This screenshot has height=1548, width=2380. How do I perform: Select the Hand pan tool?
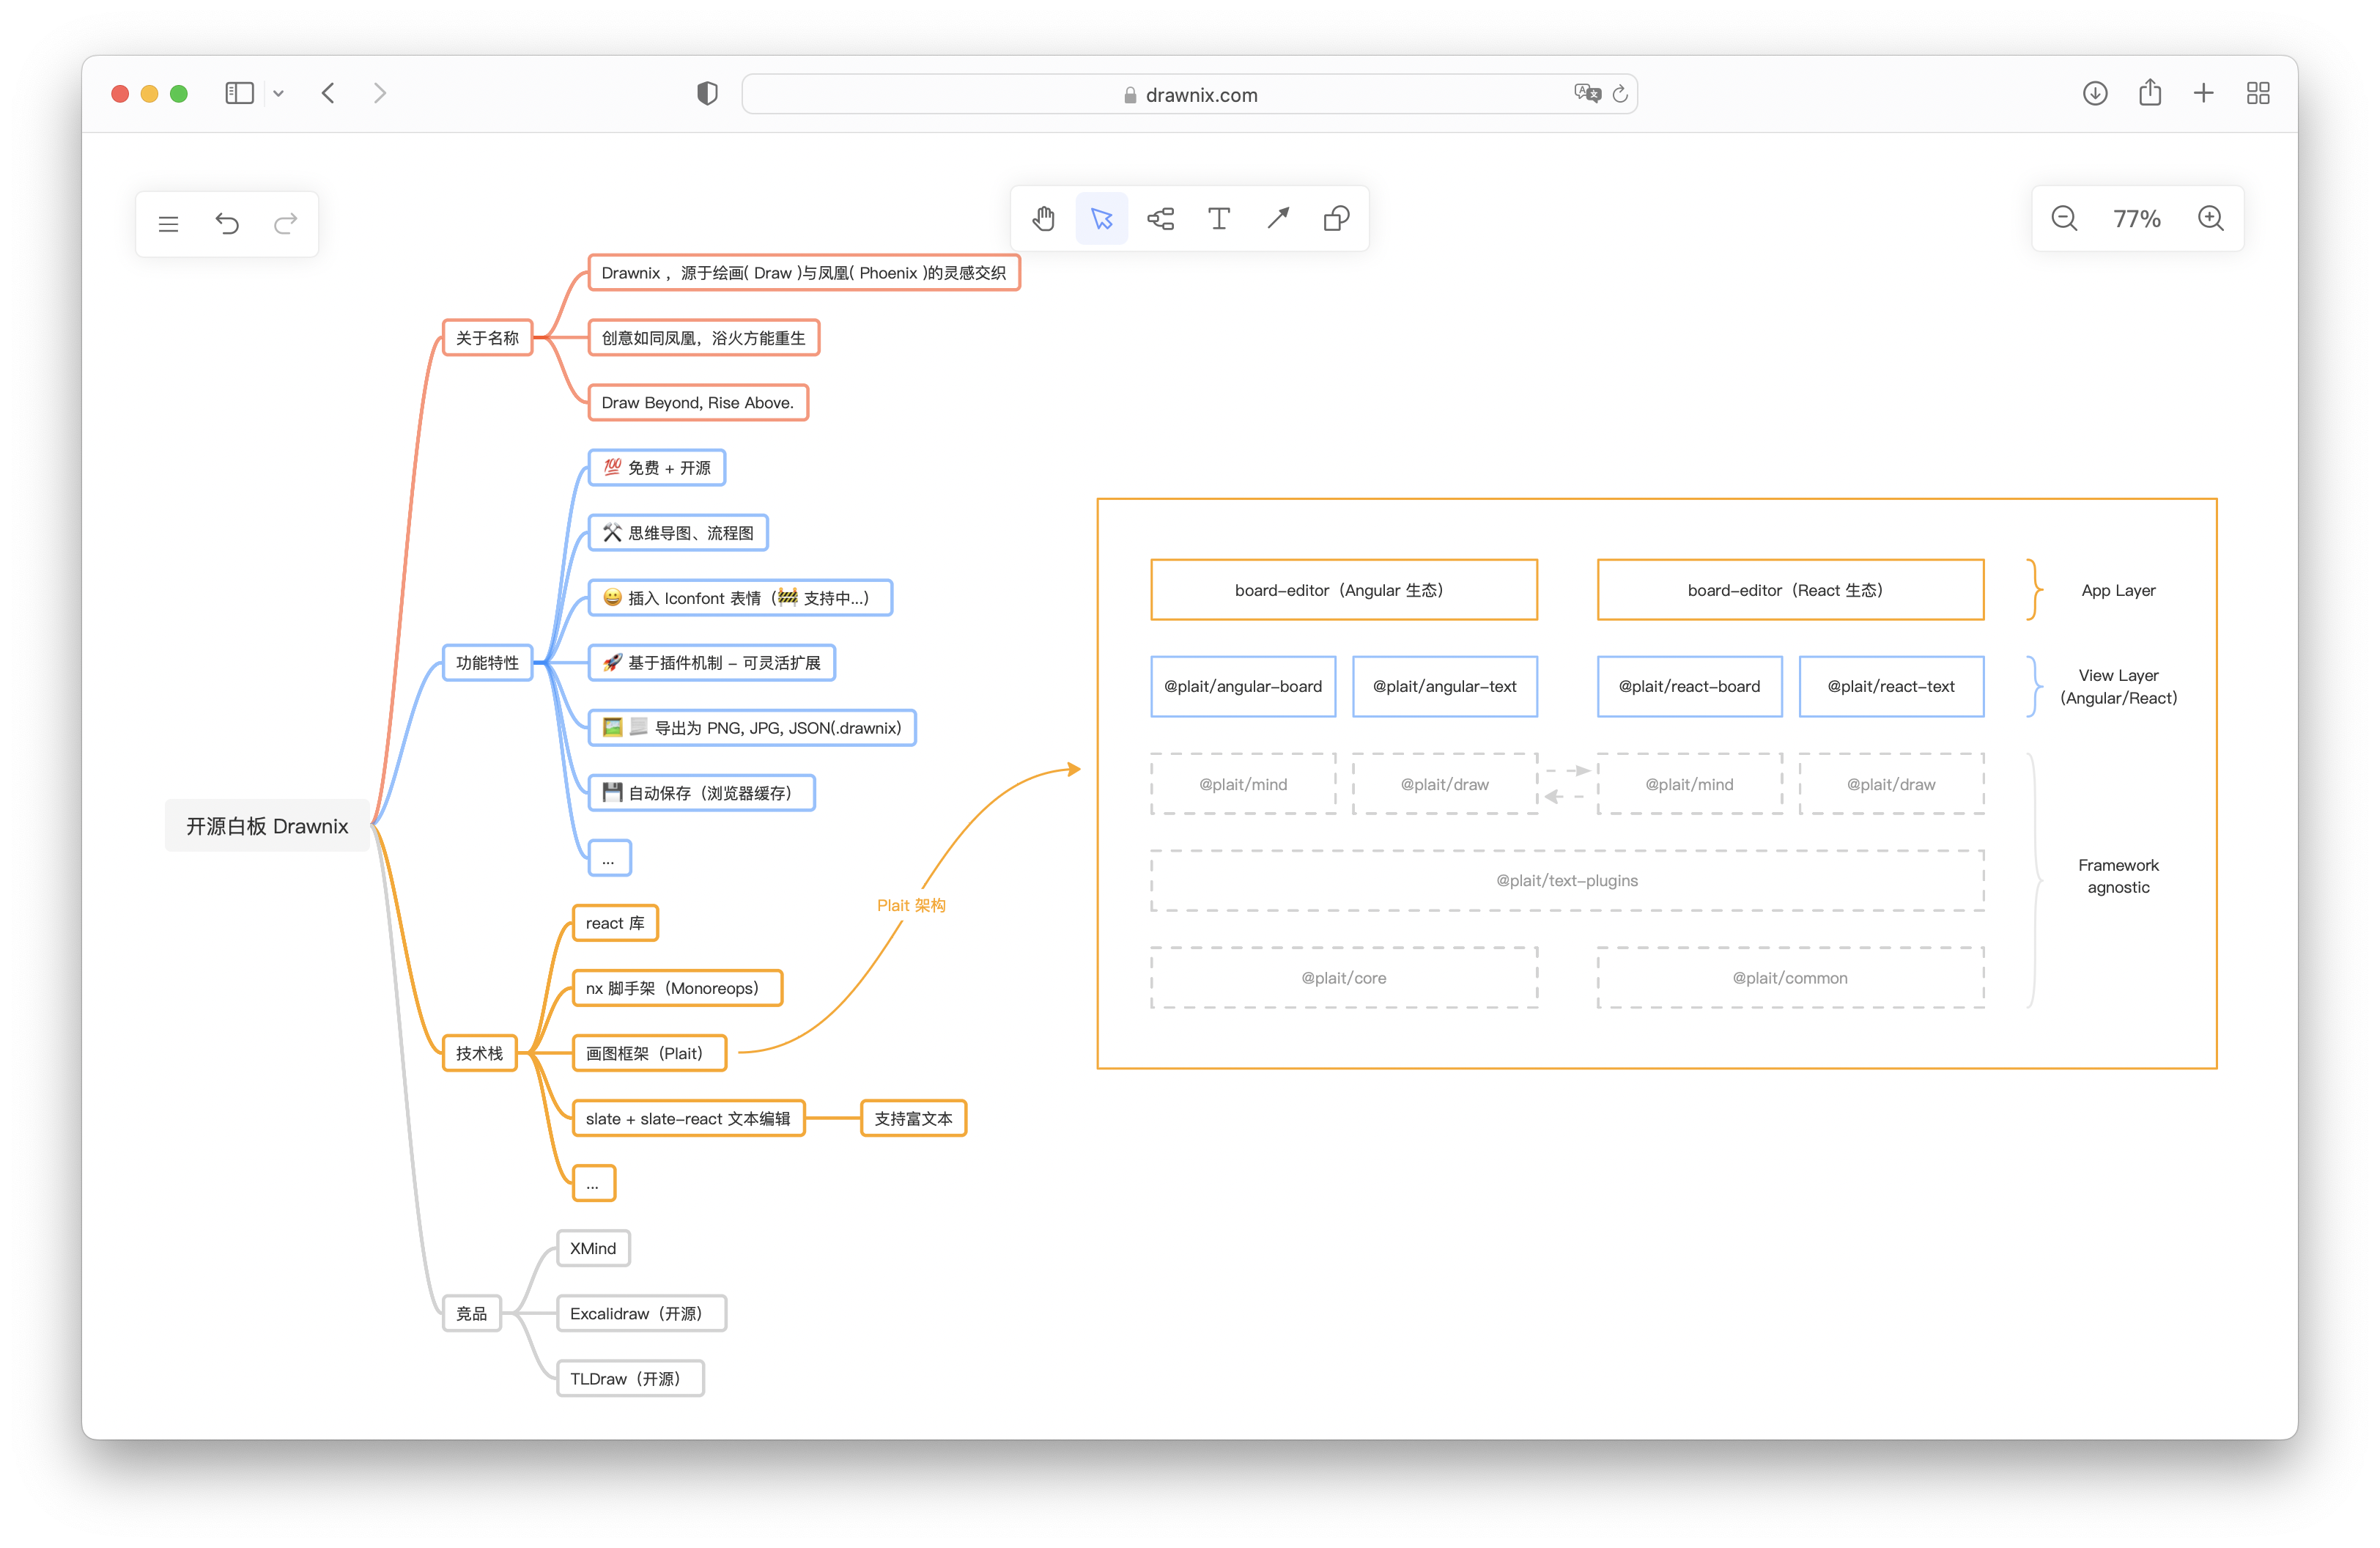(x=1043, y=219)
